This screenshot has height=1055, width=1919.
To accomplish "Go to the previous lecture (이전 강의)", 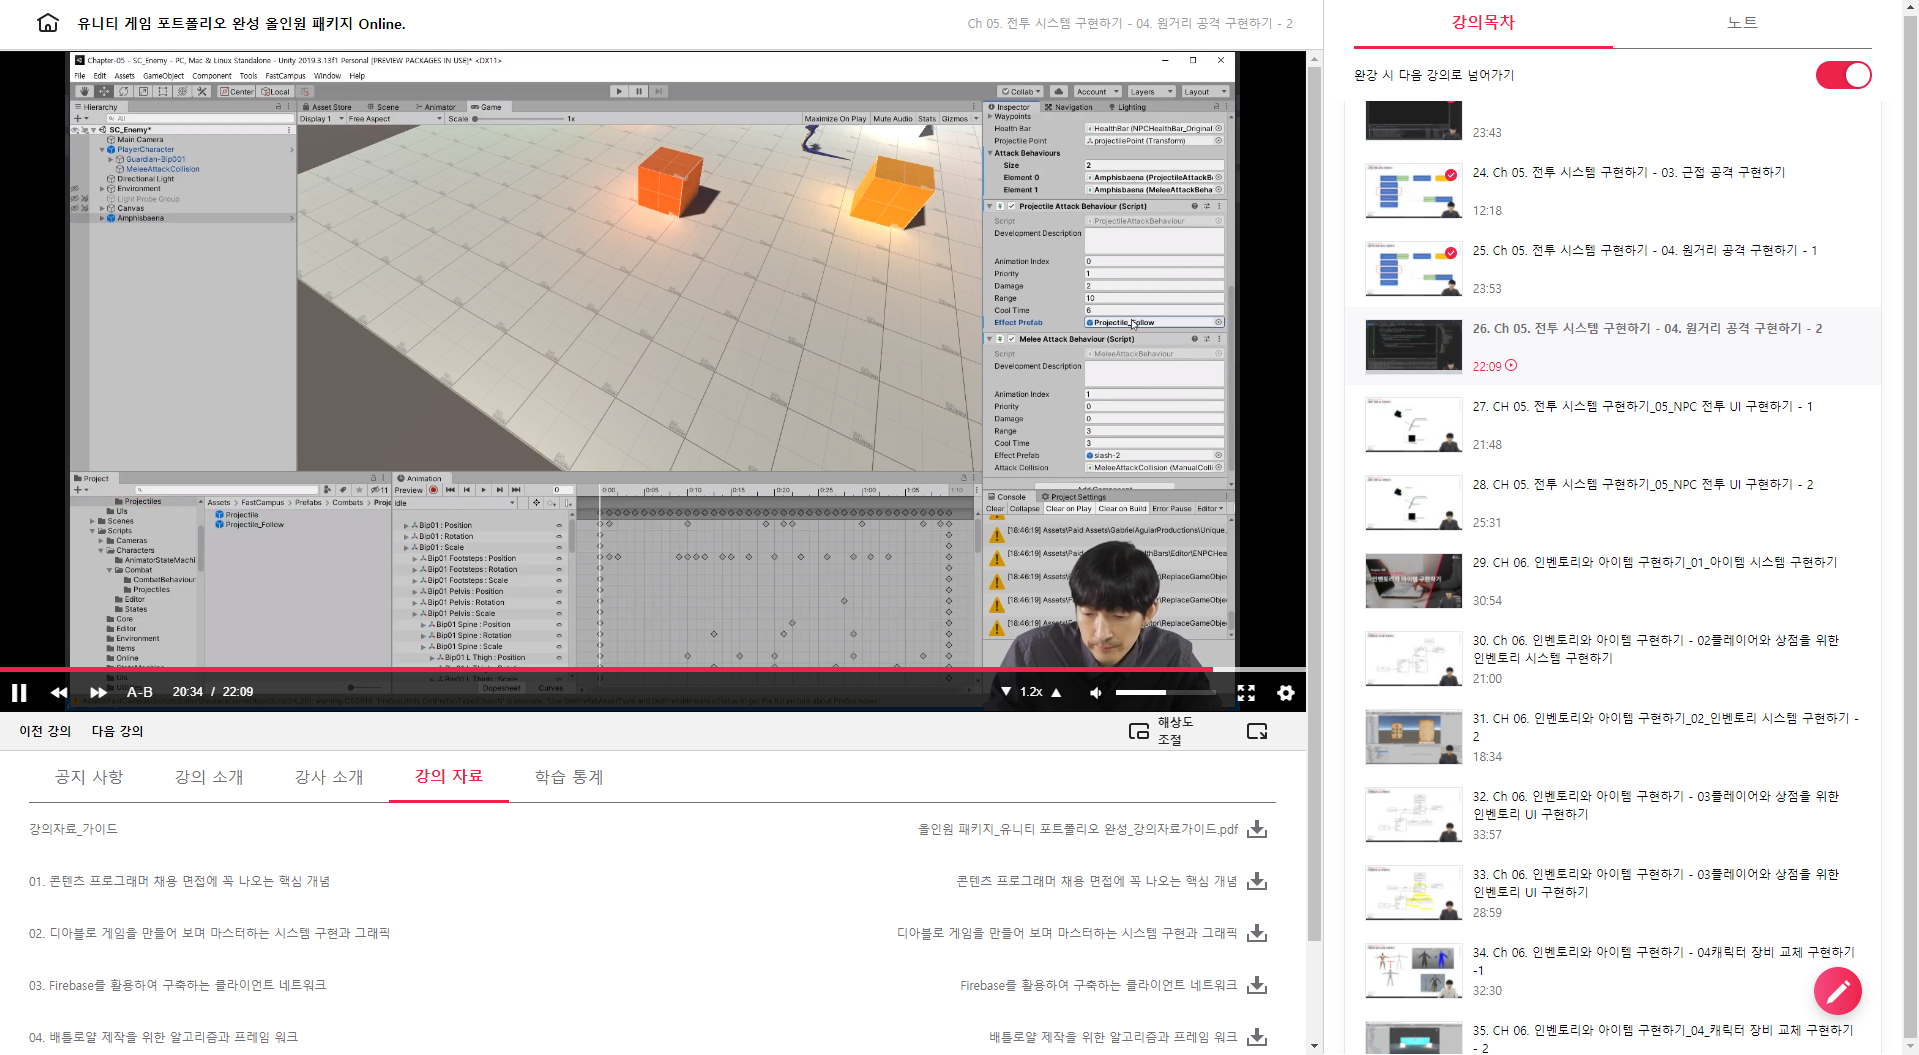I will (45, 731).
